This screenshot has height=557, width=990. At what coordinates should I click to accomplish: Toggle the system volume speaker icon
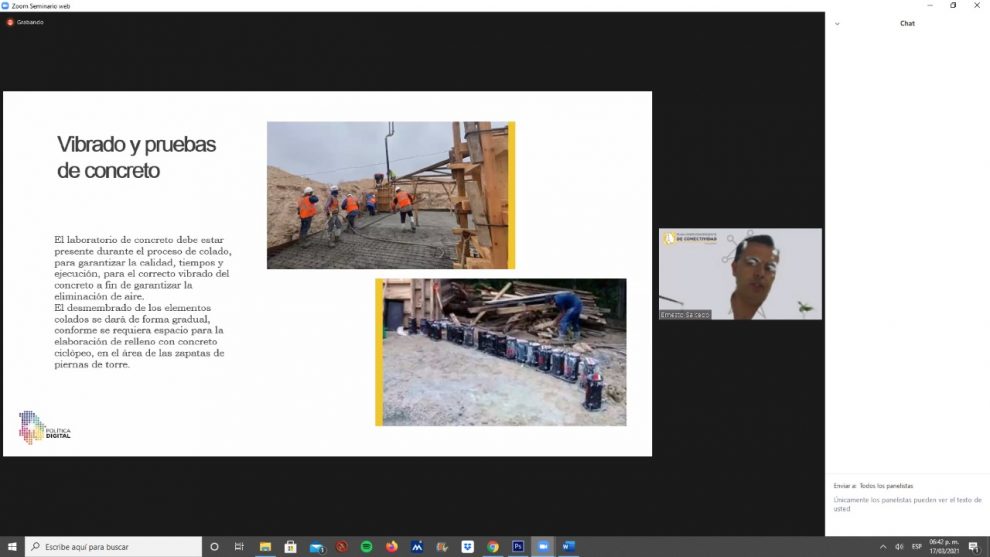(899, 547)
